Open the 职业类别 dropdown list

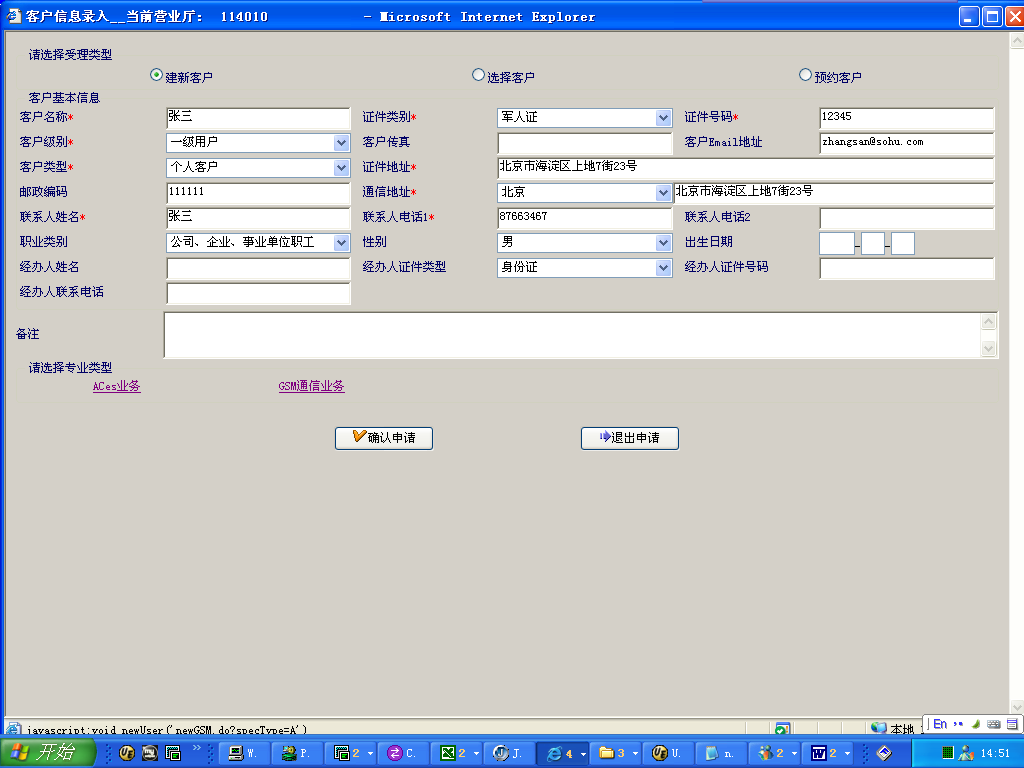tap(341, 243)
